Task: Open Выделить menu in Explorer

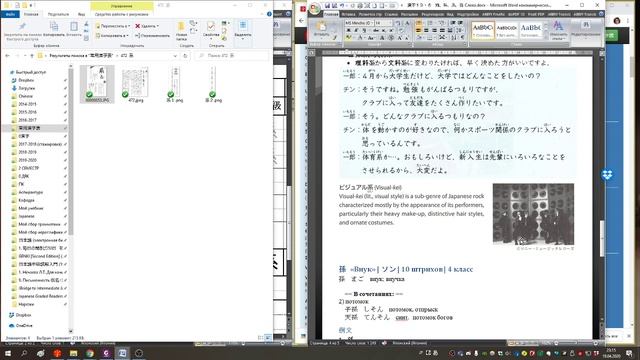Action: (x=243, y=30)
